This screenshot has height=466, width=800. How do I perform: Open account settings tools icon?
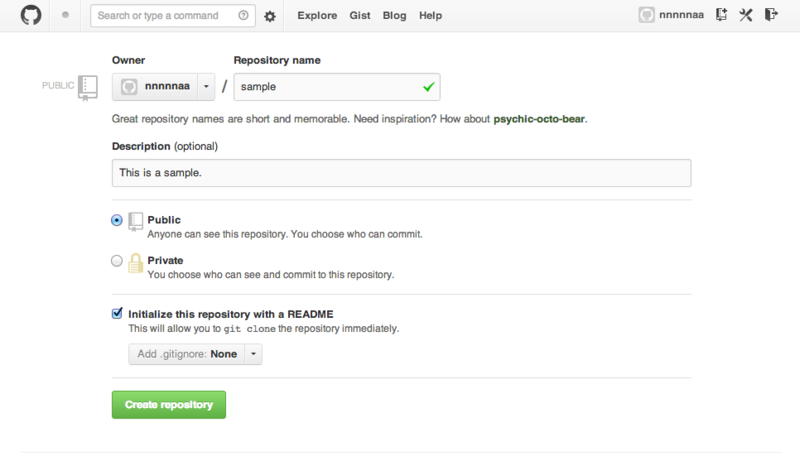746,15
